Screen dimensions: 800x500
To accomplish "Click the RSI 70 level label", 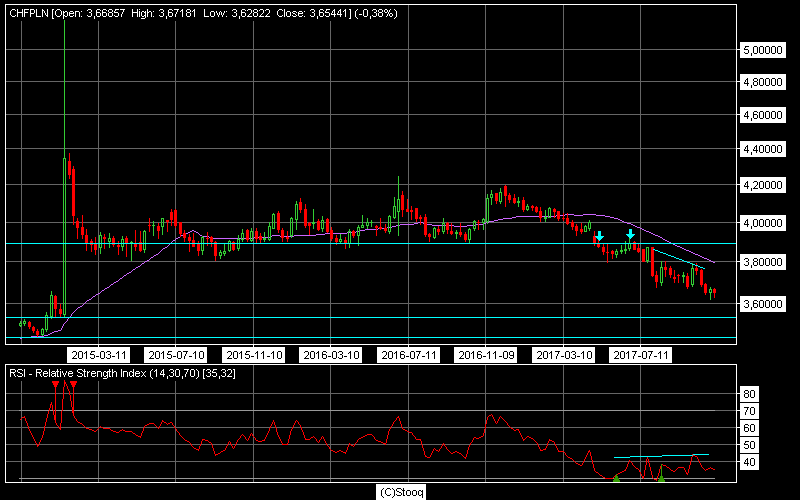I will 749,411.
